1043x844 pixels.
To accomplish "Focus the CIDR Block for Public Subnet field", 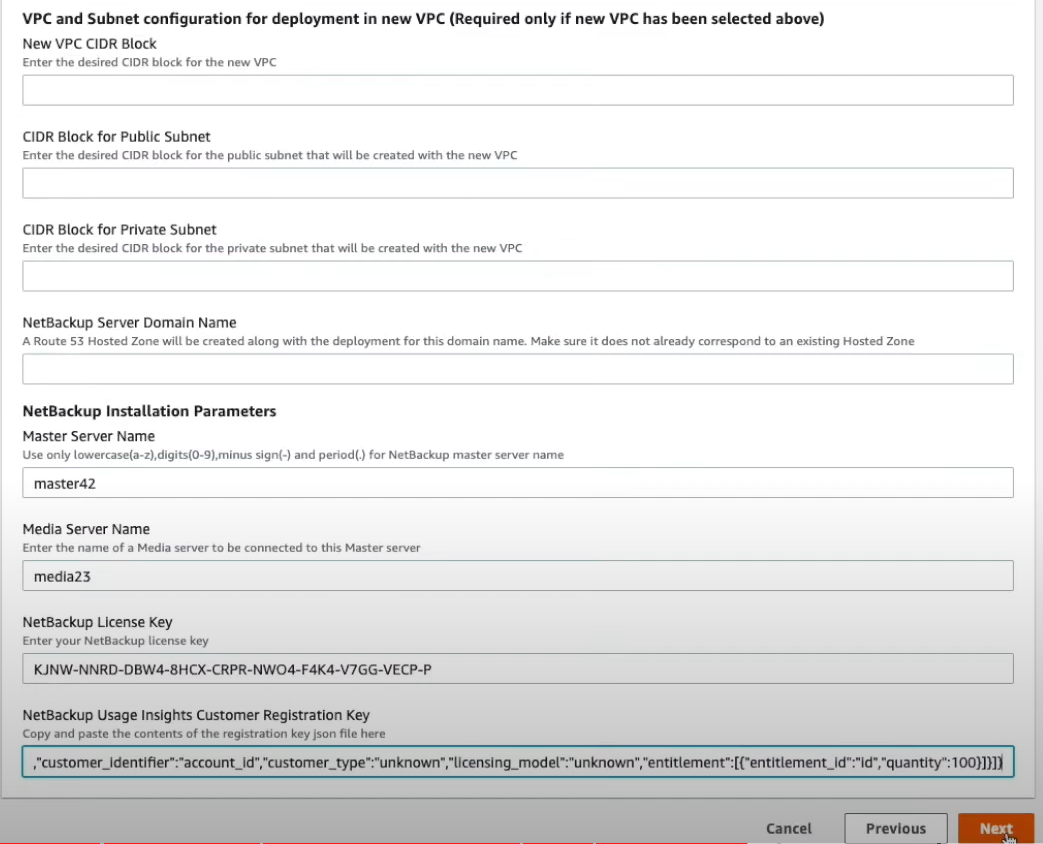I will tap(518, 183).
